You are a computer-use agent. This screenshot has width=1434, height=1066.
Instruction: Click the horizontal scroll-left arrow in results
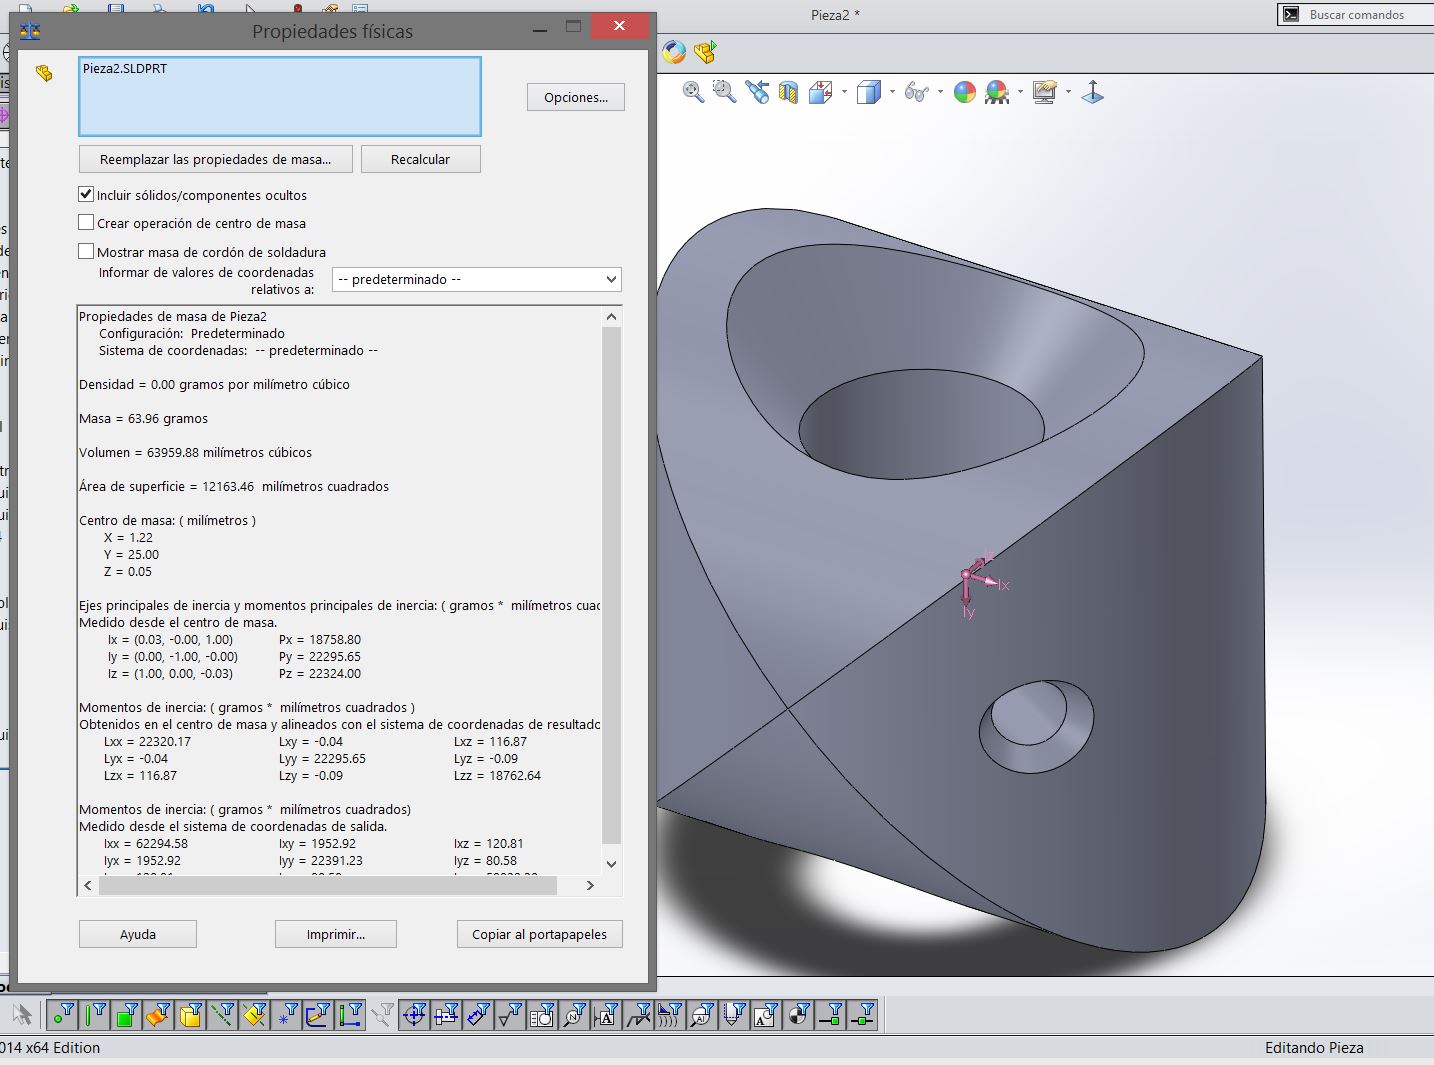point(88,885)
